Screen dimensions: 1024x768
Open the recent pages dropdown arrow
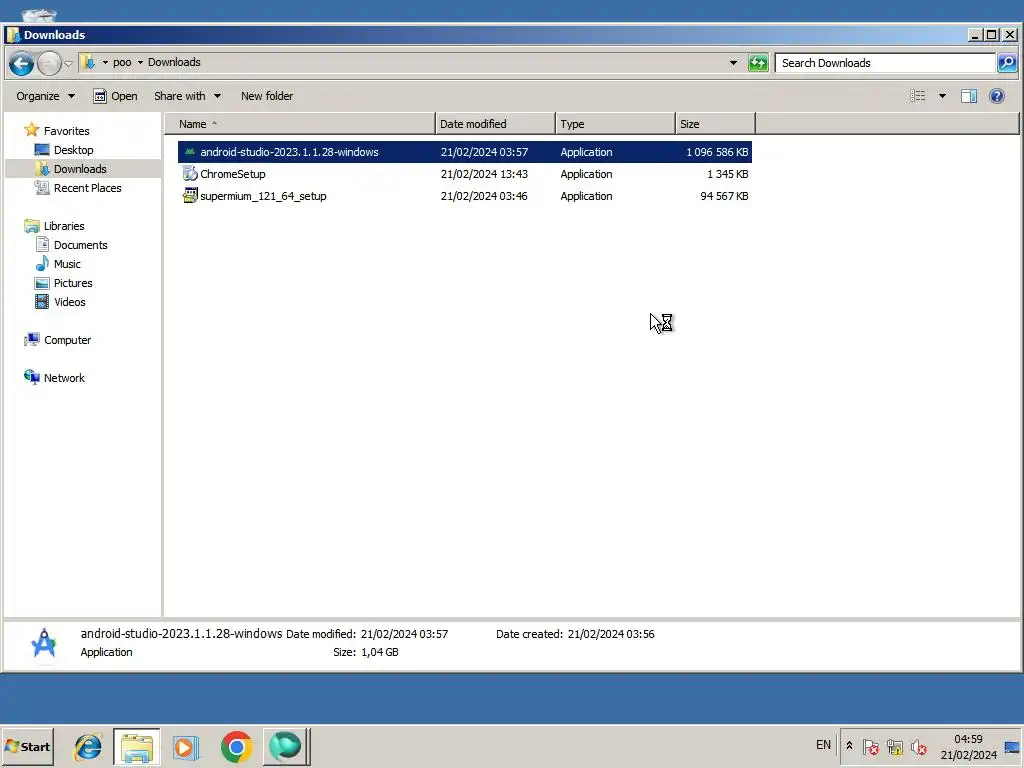[68, 64]
